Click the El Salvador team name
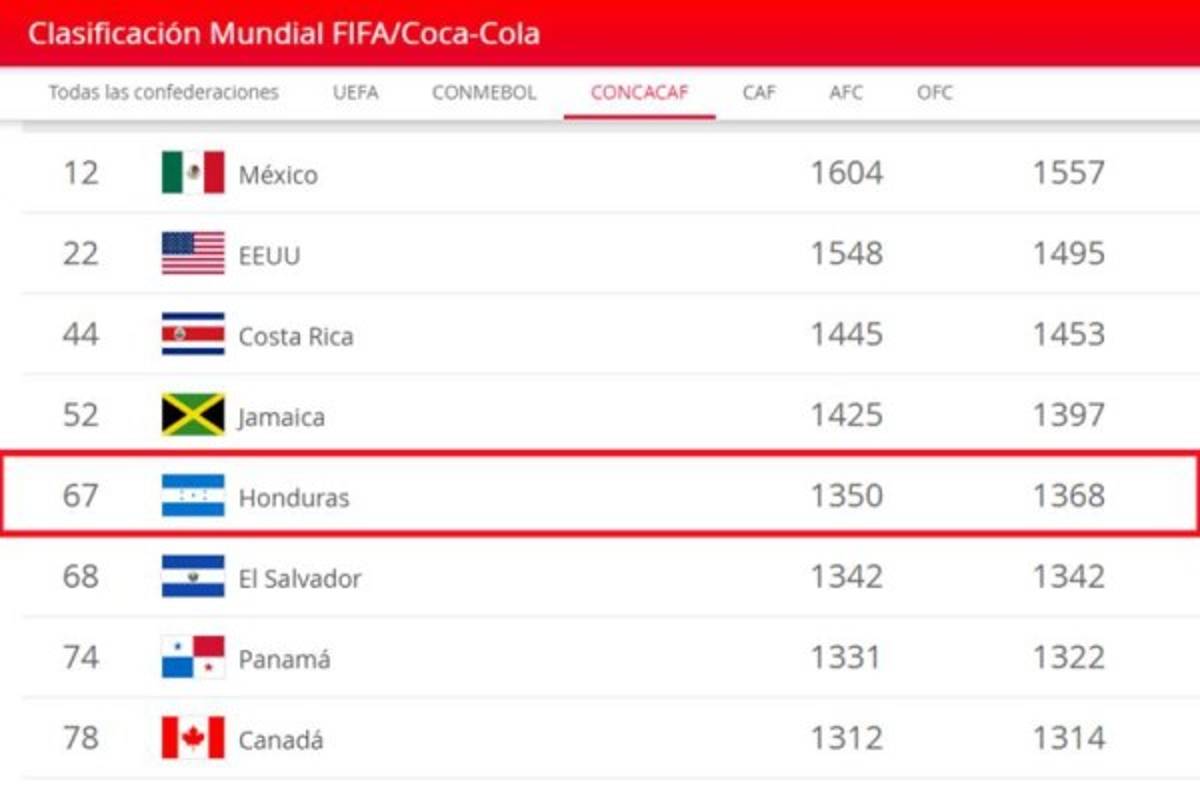The height and width of the screenshot is (796, 1200). [x=300, y=578]
